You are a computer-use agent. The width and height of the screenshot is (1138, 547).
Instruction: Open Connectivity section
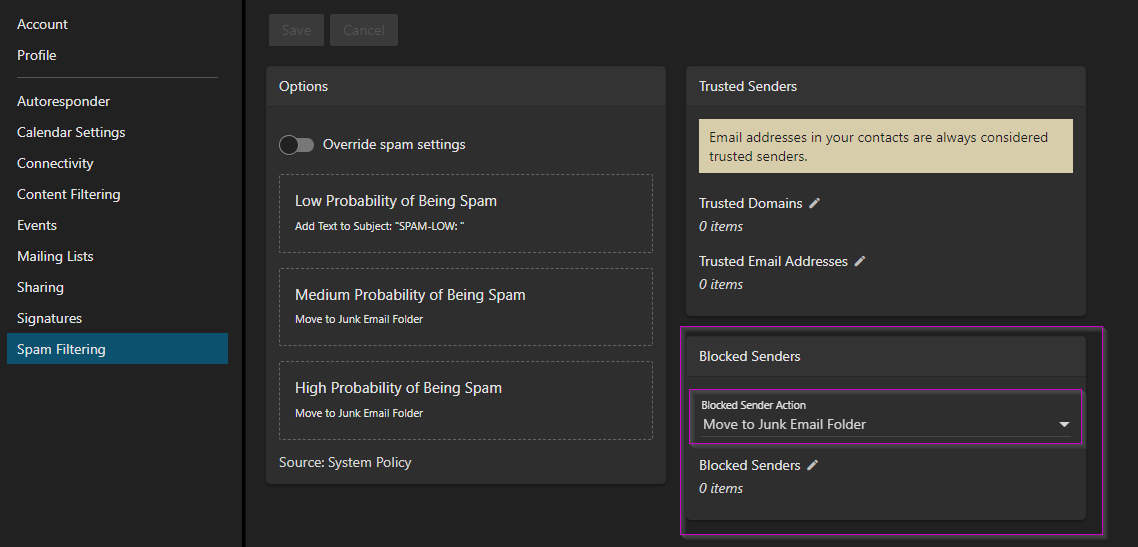click(55, 163)
